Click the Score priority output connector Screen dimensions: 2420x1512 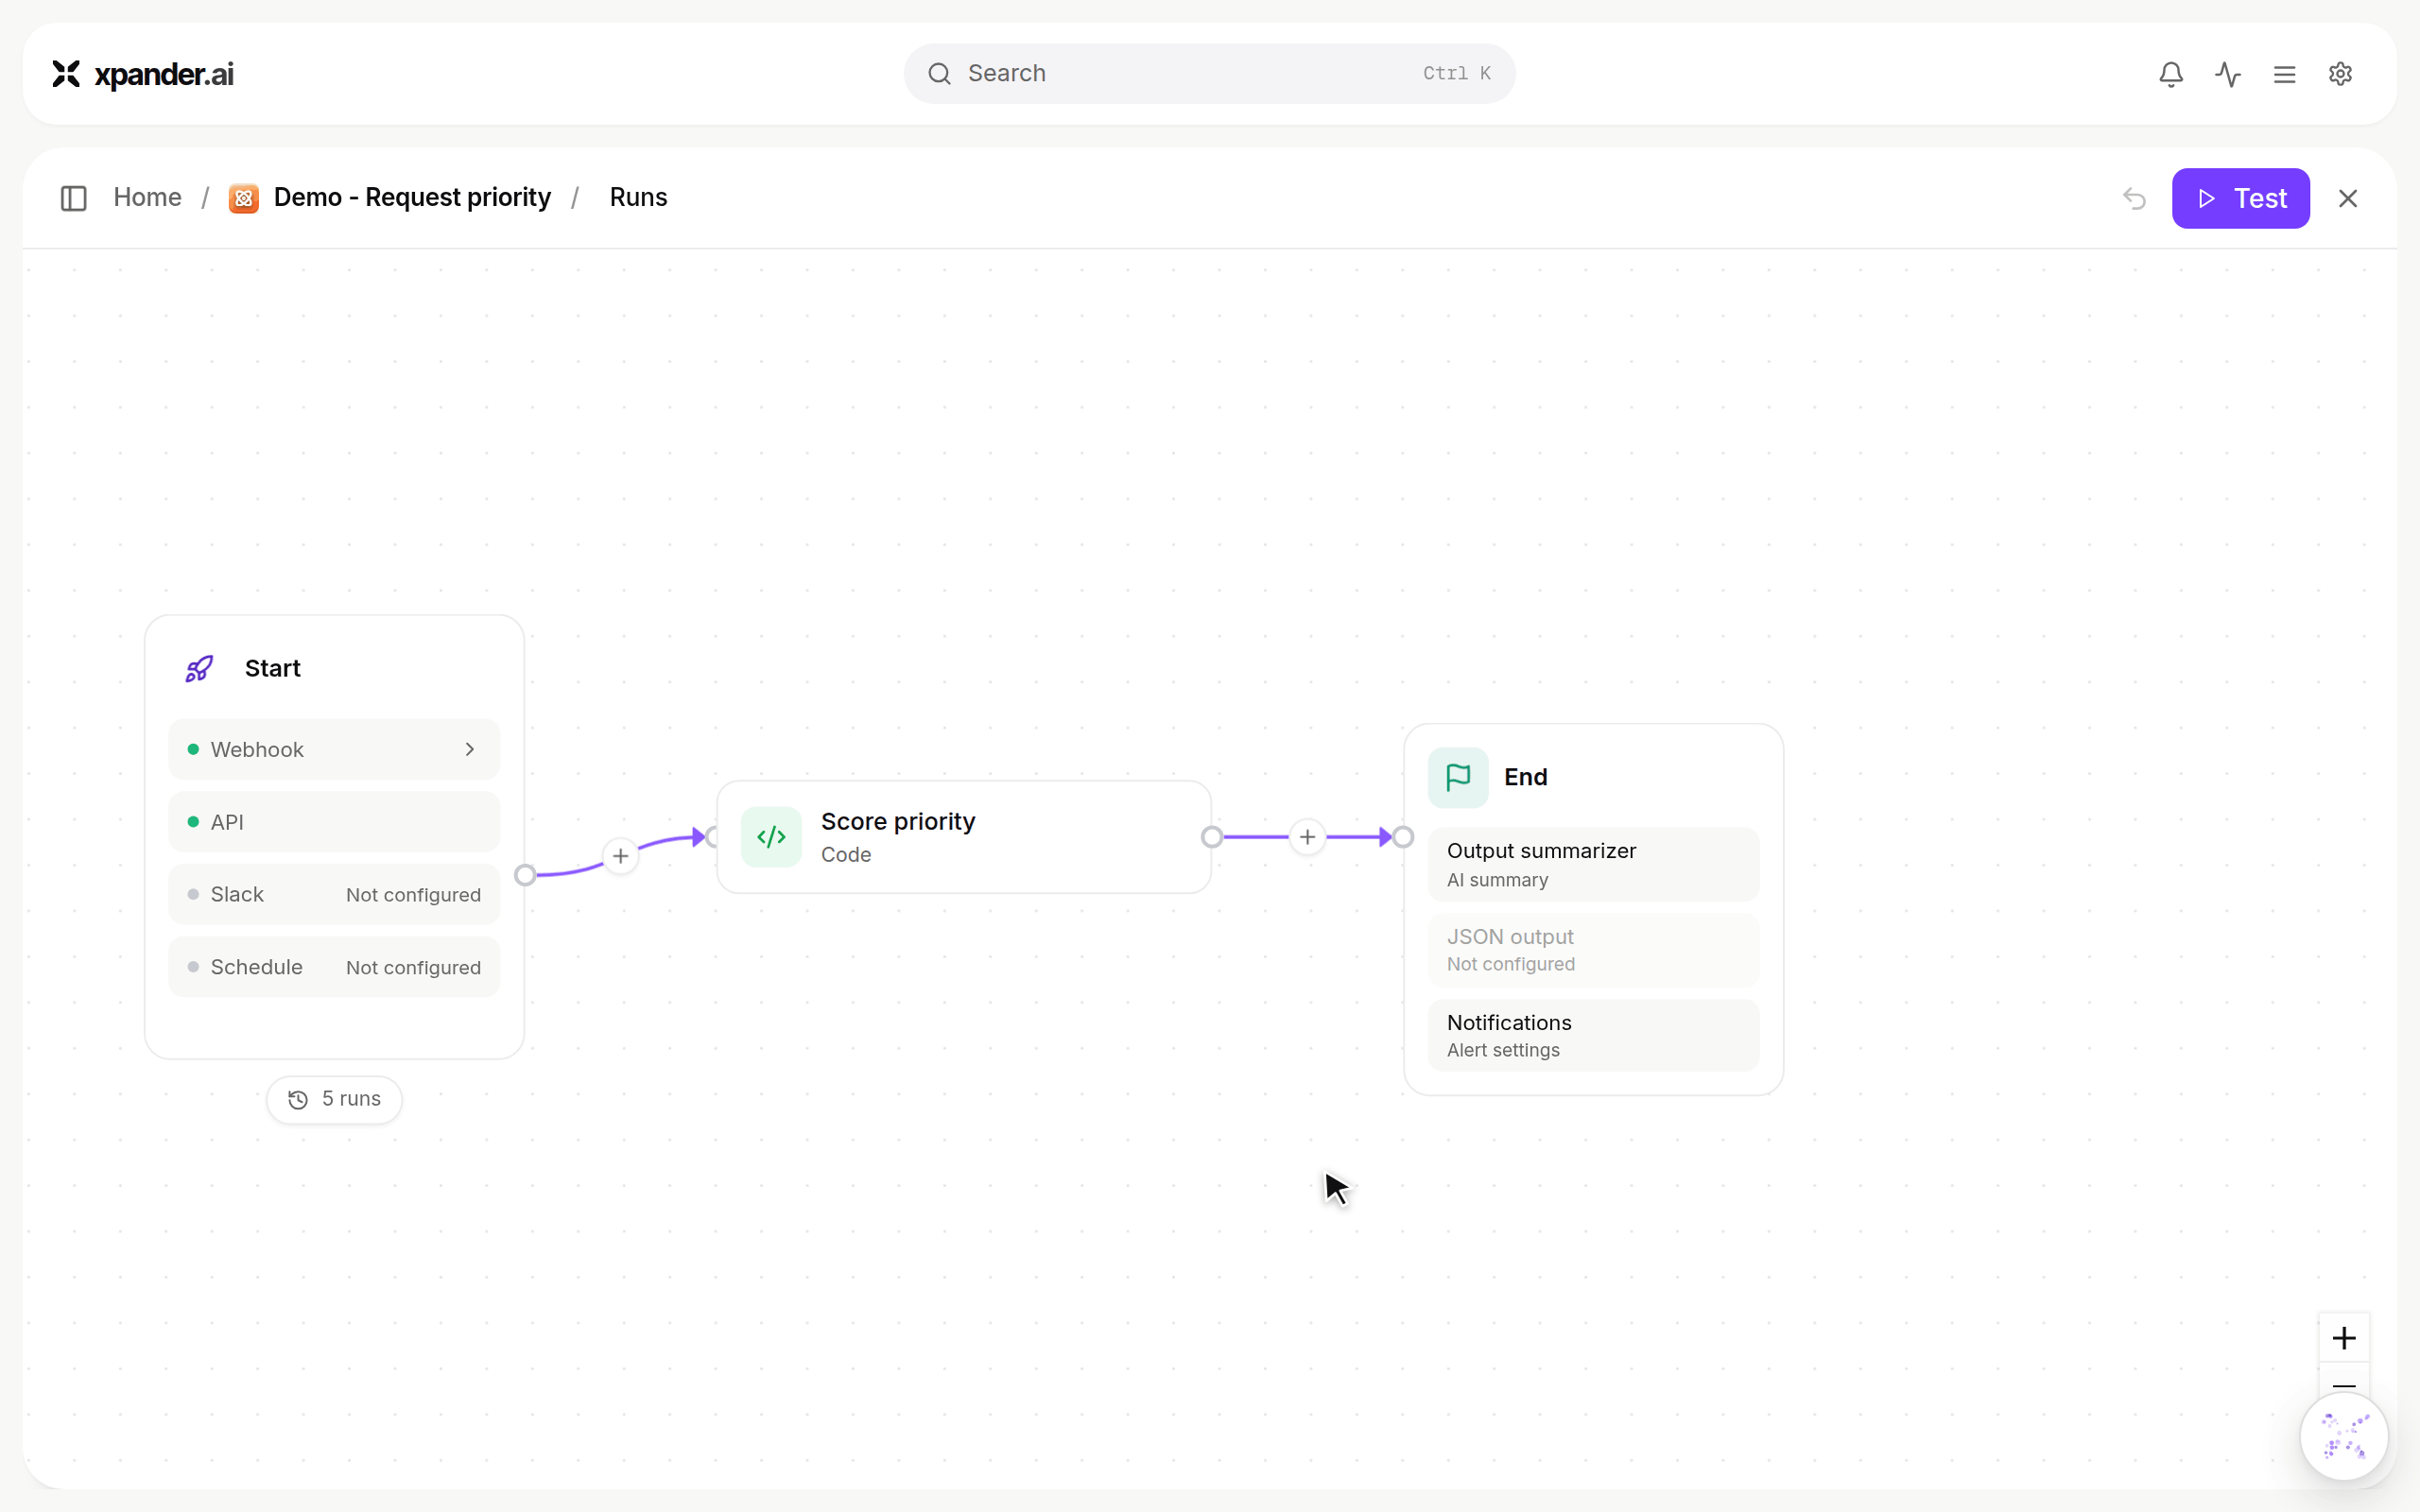click(x=1212, y=837)
